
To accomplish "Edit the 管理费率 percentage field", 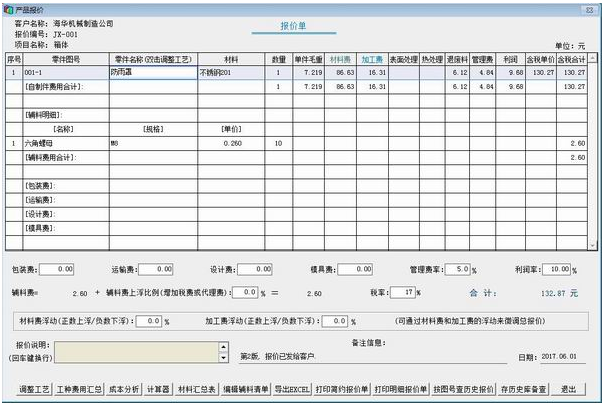I will click(458, 269).
